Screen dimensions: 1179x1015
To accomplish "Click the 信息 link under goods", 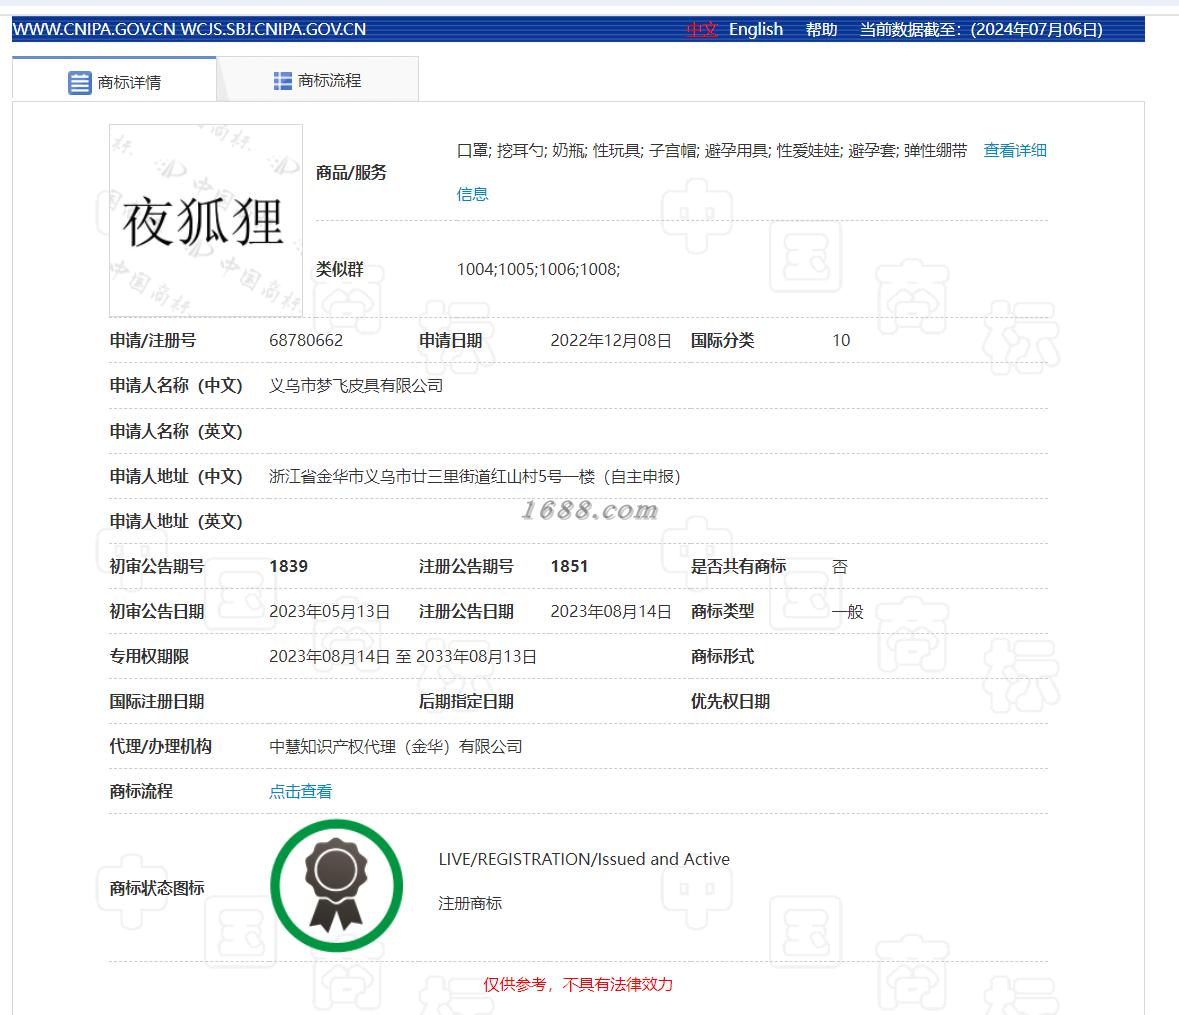I will 472,194.
